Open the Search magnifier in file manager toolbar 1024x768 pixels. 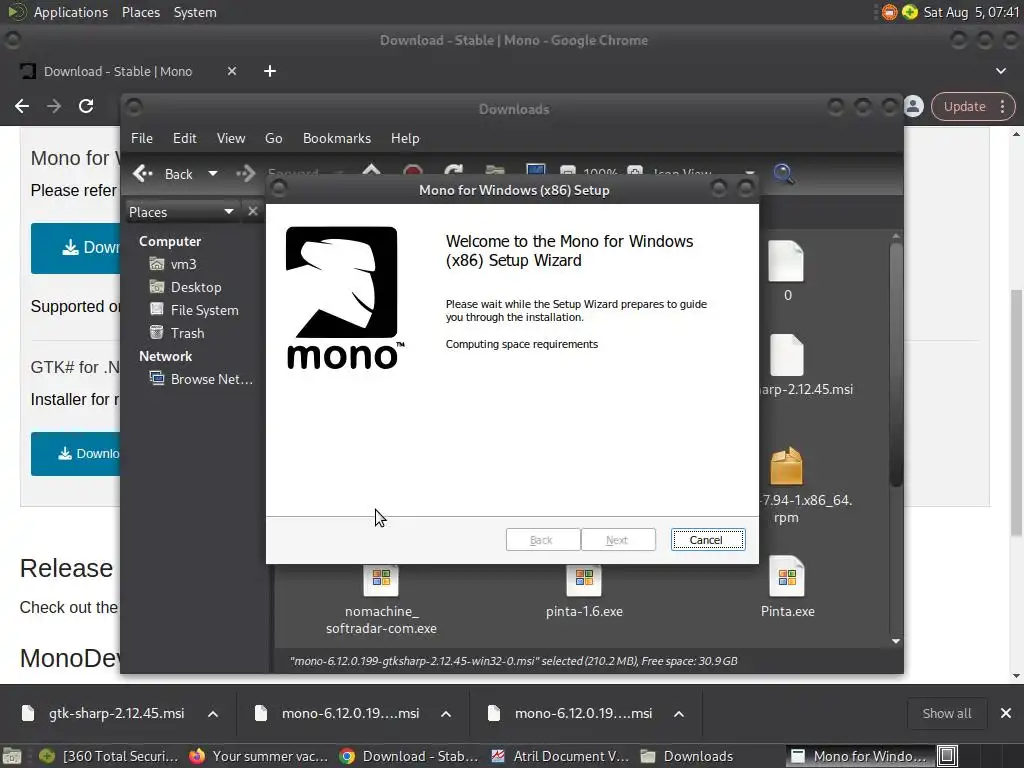coord(783,174)
